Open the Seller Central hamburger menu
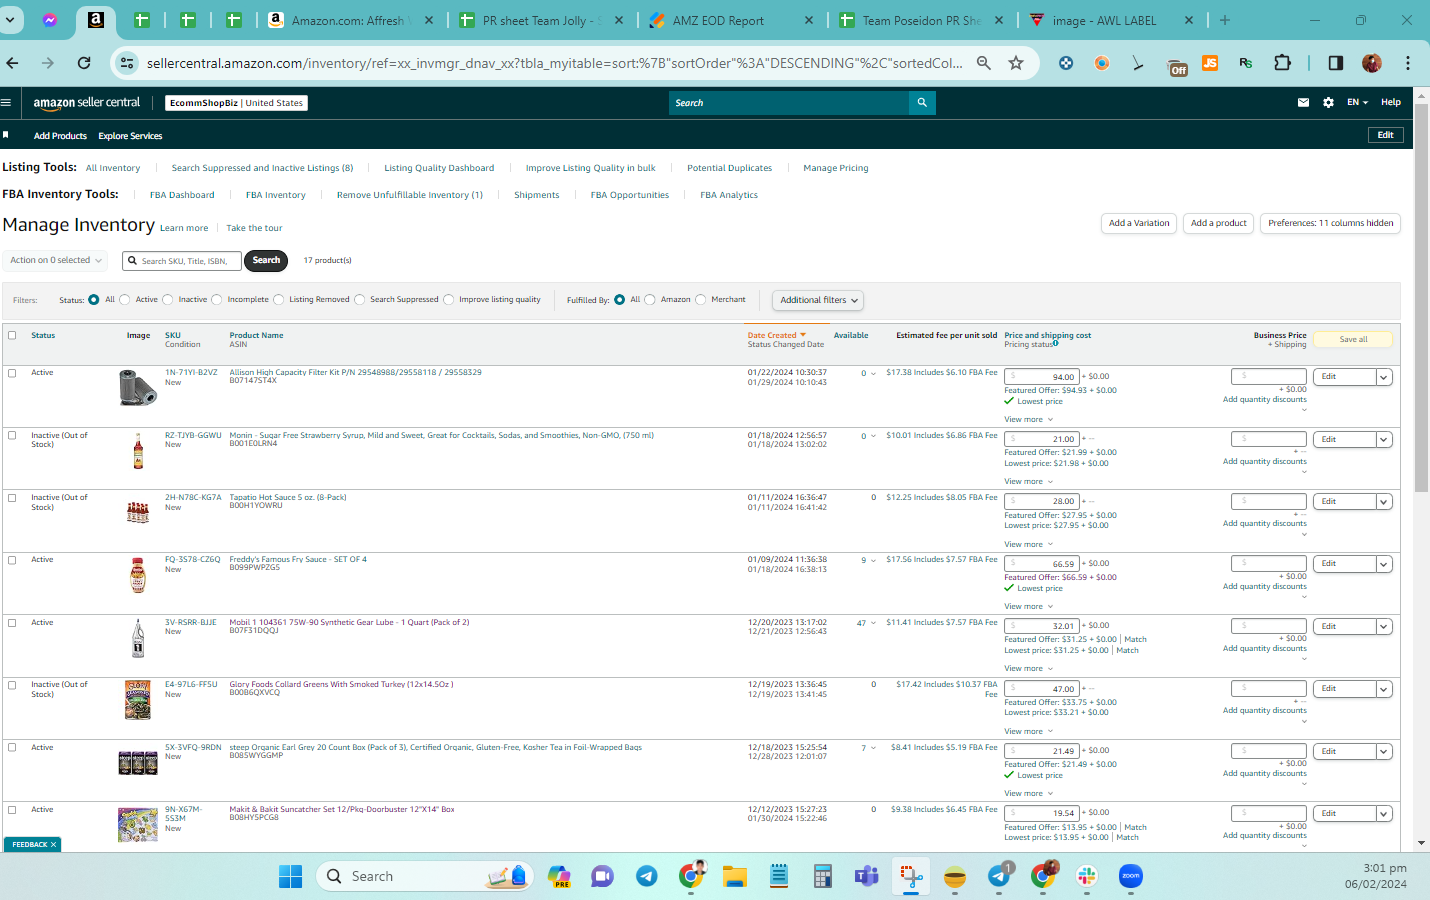 [x=6, y=102]
